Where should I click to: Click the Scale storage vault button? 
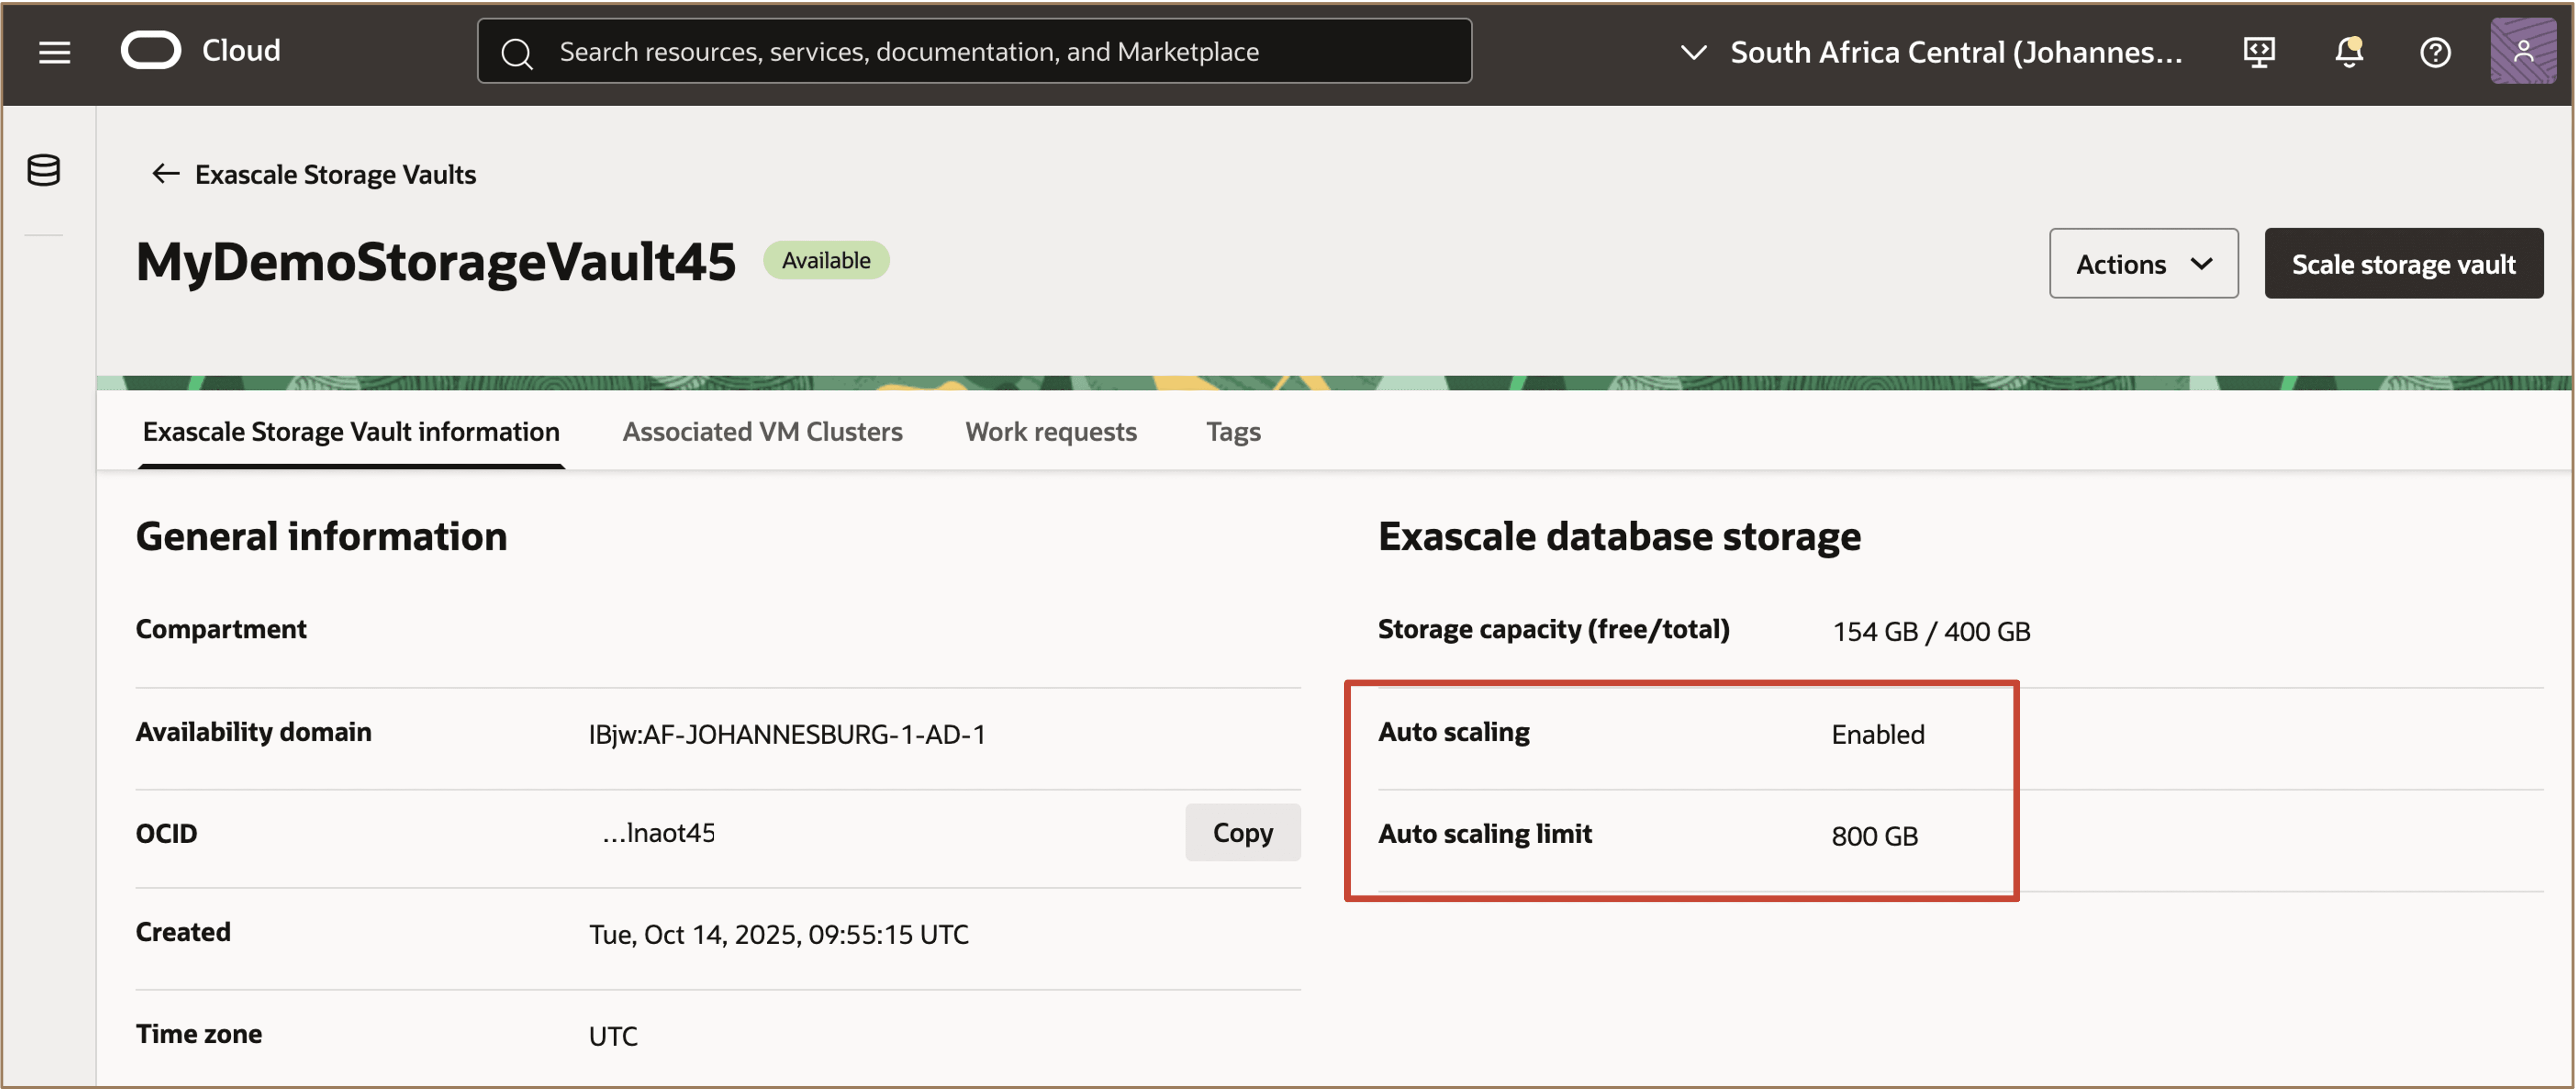coord(2404,263)
